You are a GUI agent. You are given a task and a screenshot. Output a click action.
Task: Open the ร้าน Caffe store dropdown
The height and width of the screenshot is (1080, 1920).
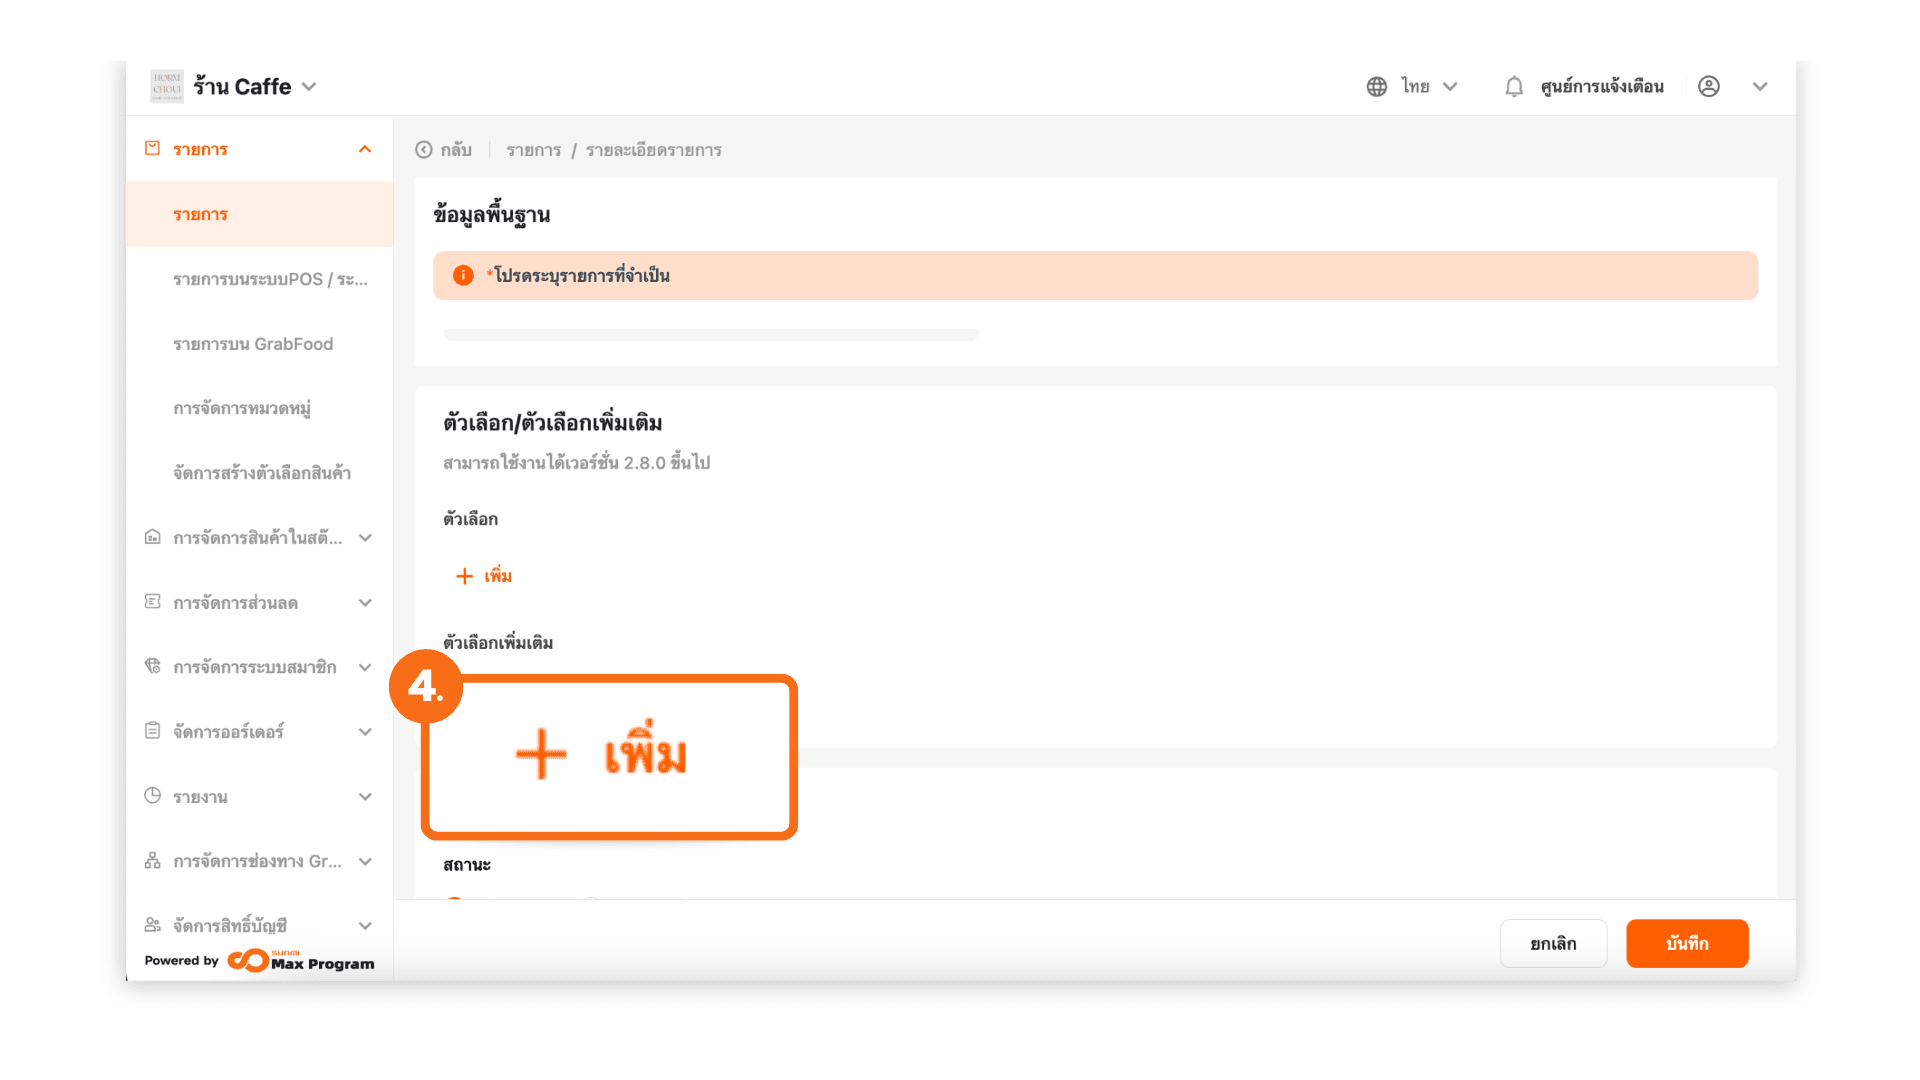pos(309,87)
